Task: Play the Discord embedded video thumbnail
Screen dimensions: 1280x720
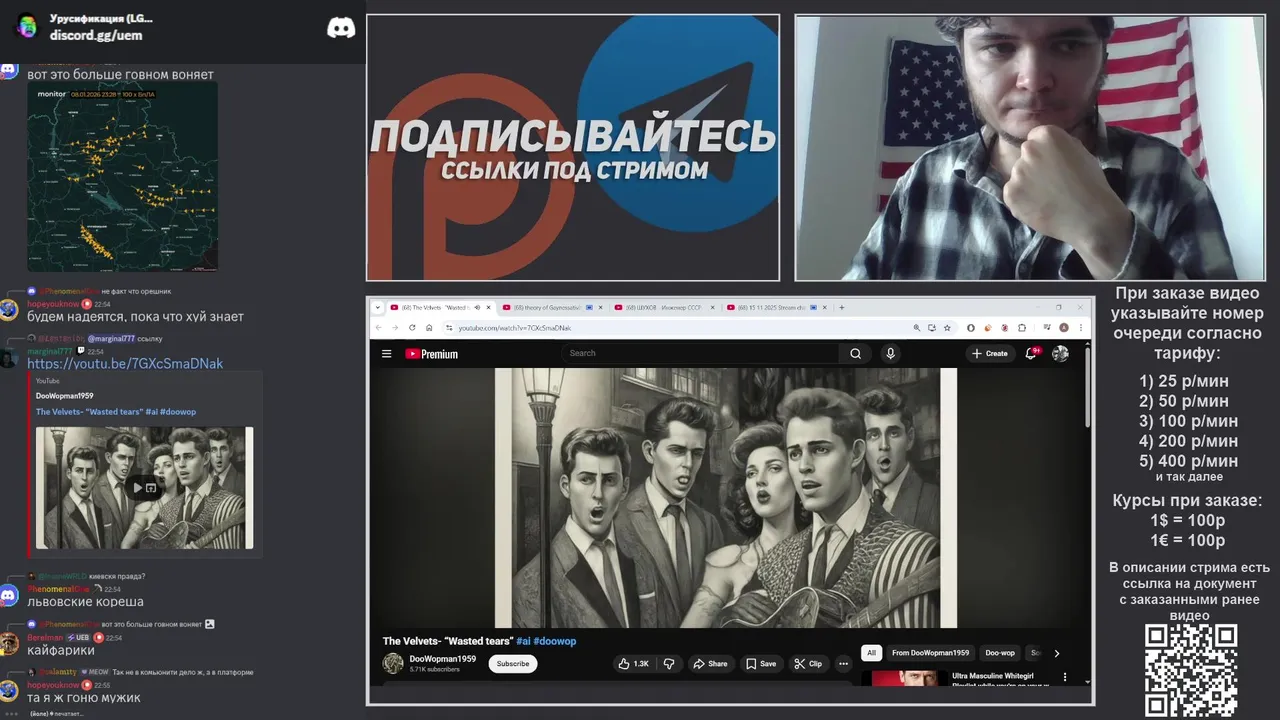Action: pos(145,488)
